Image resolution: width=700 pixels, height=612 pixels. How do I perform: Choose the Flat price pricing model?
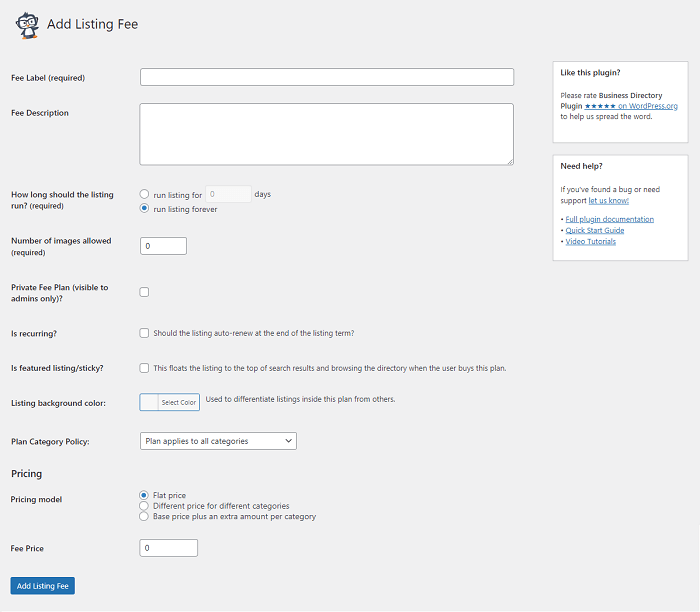pos(143,495)
